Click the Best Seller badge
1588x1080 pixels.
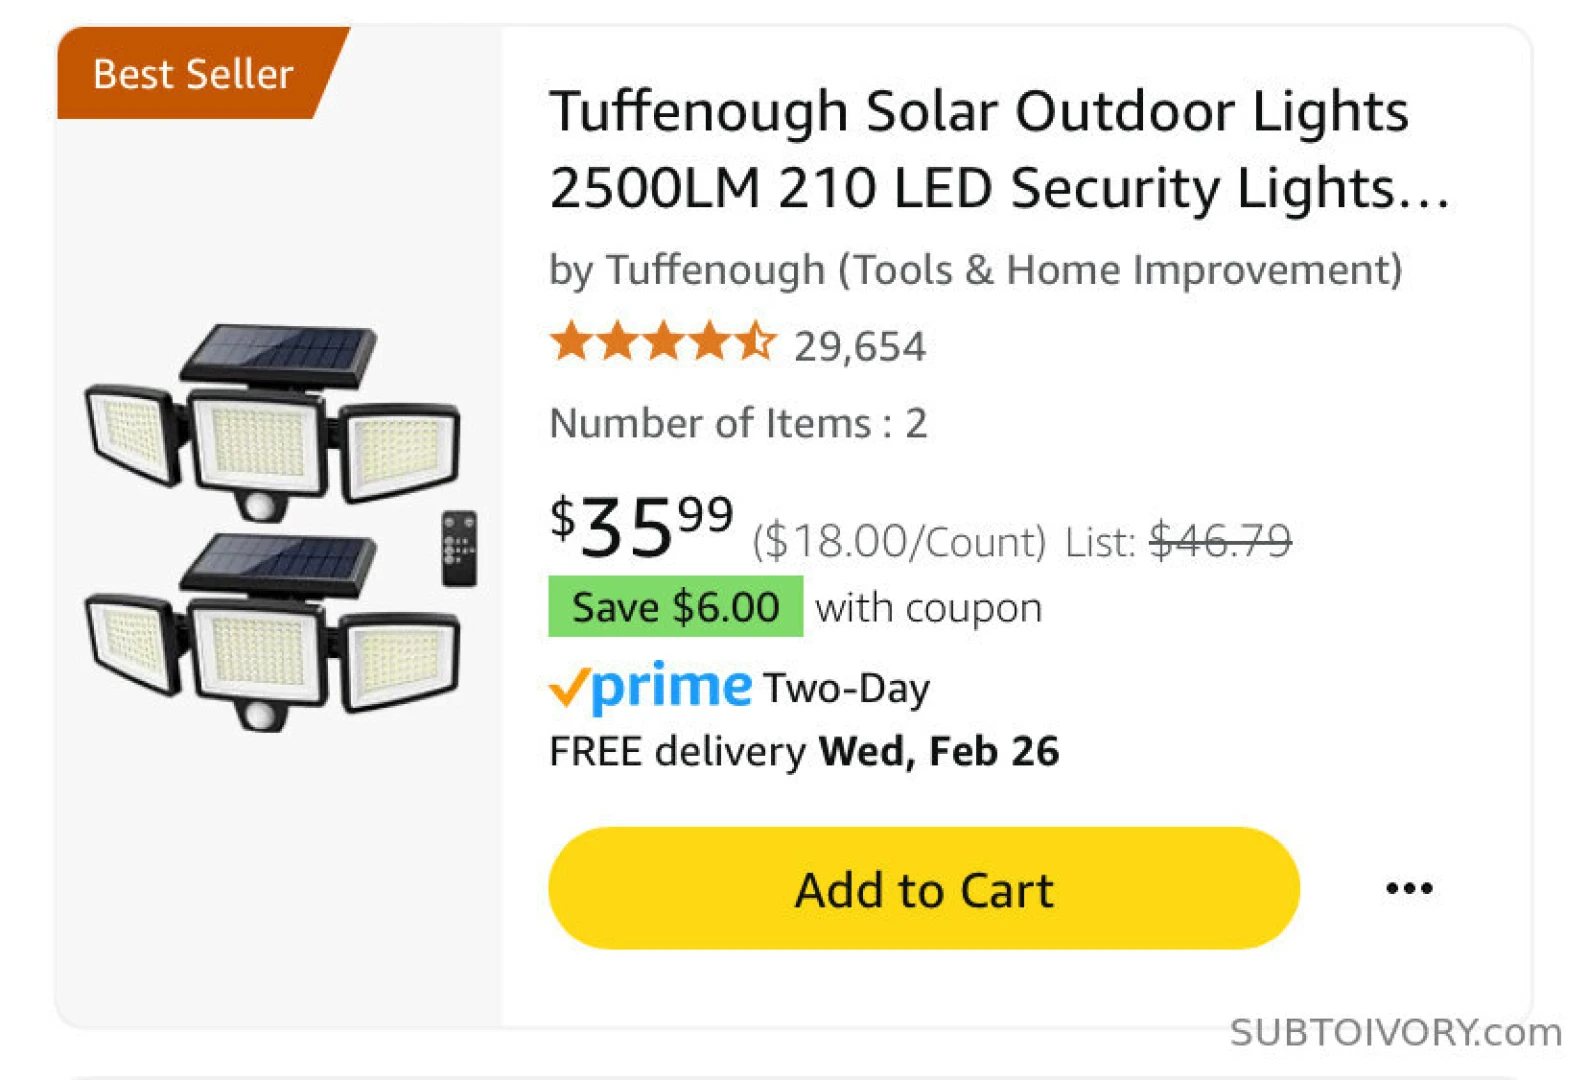coord(193,74)
